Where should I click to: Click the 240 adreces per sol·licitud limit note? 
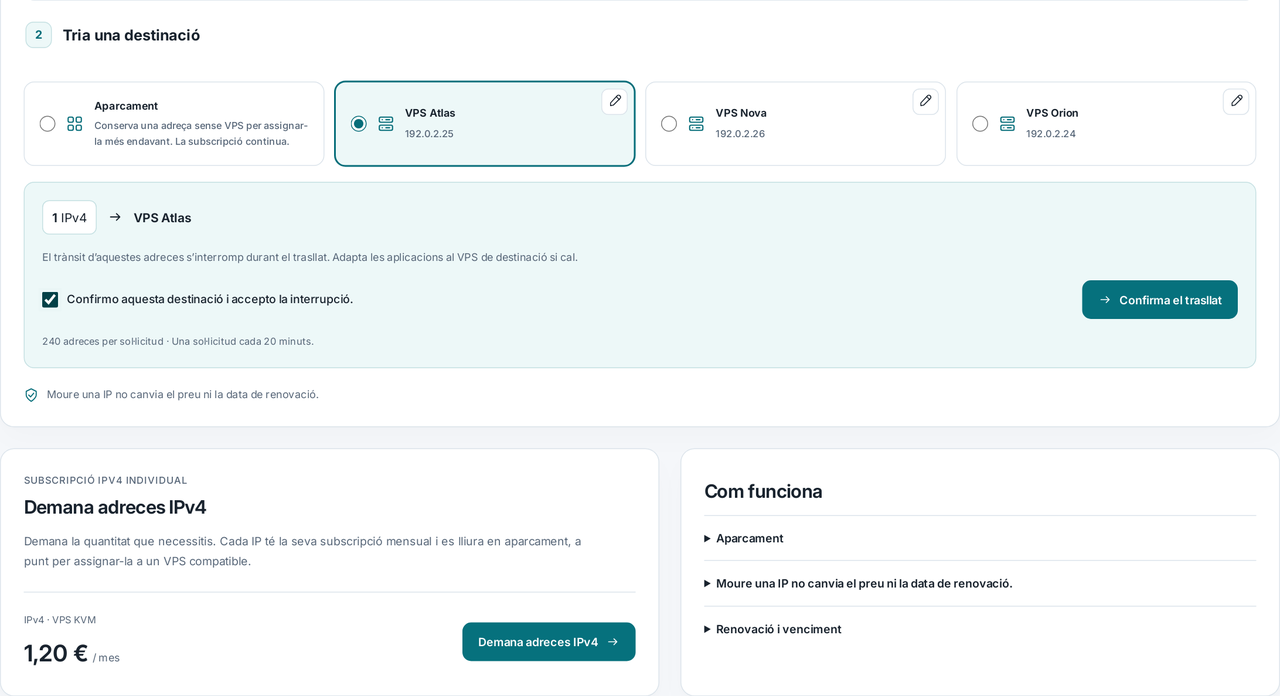pyautogui.click(x=178, y=341)
